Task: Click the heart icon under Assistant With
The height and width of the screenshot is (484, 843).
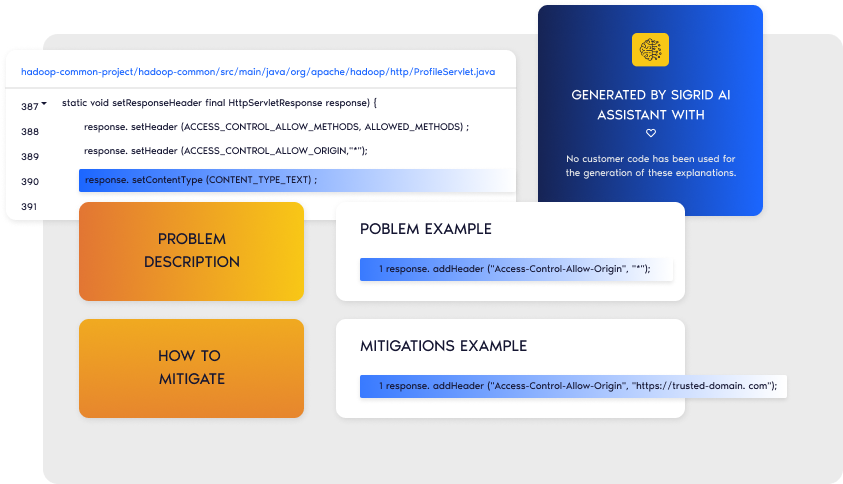Action: [x=651, y=133]
